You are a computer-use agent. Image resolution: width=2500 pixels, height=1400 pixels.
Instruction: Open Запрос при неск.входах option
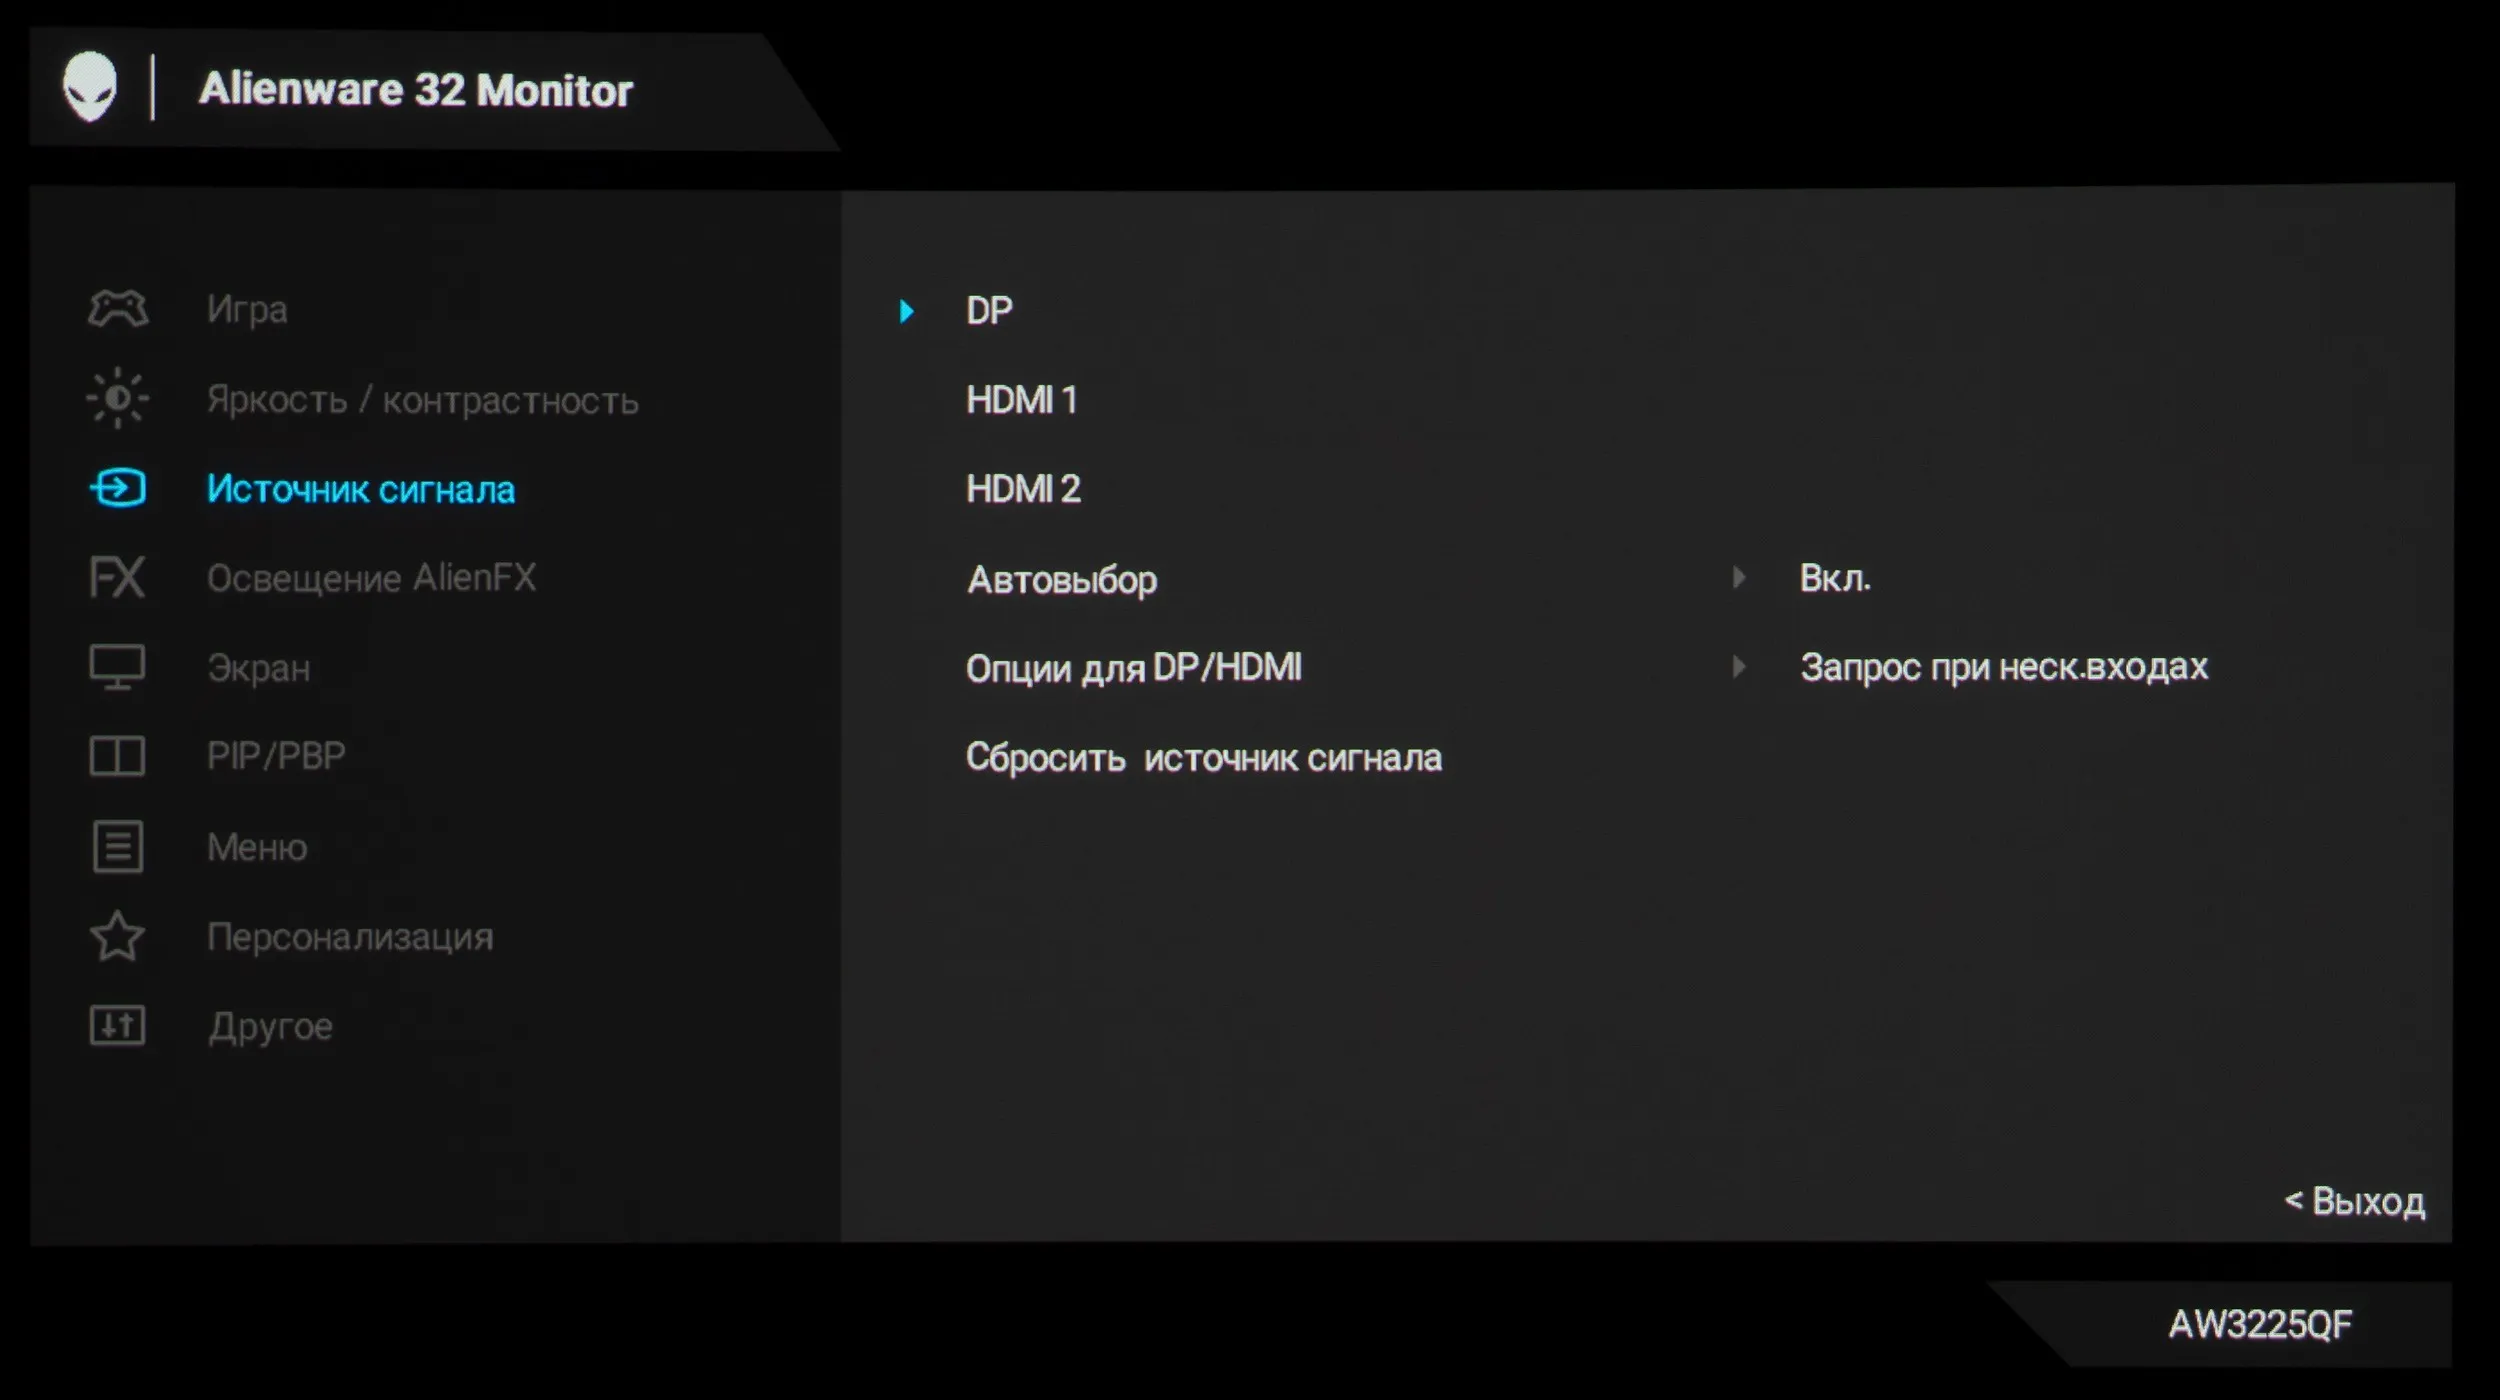[2003, 667]
